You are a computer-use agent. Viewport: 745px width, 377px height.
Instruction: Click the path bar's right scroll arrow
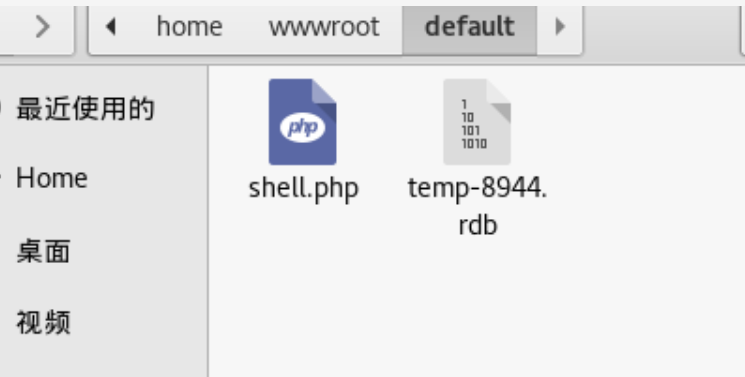560,27
